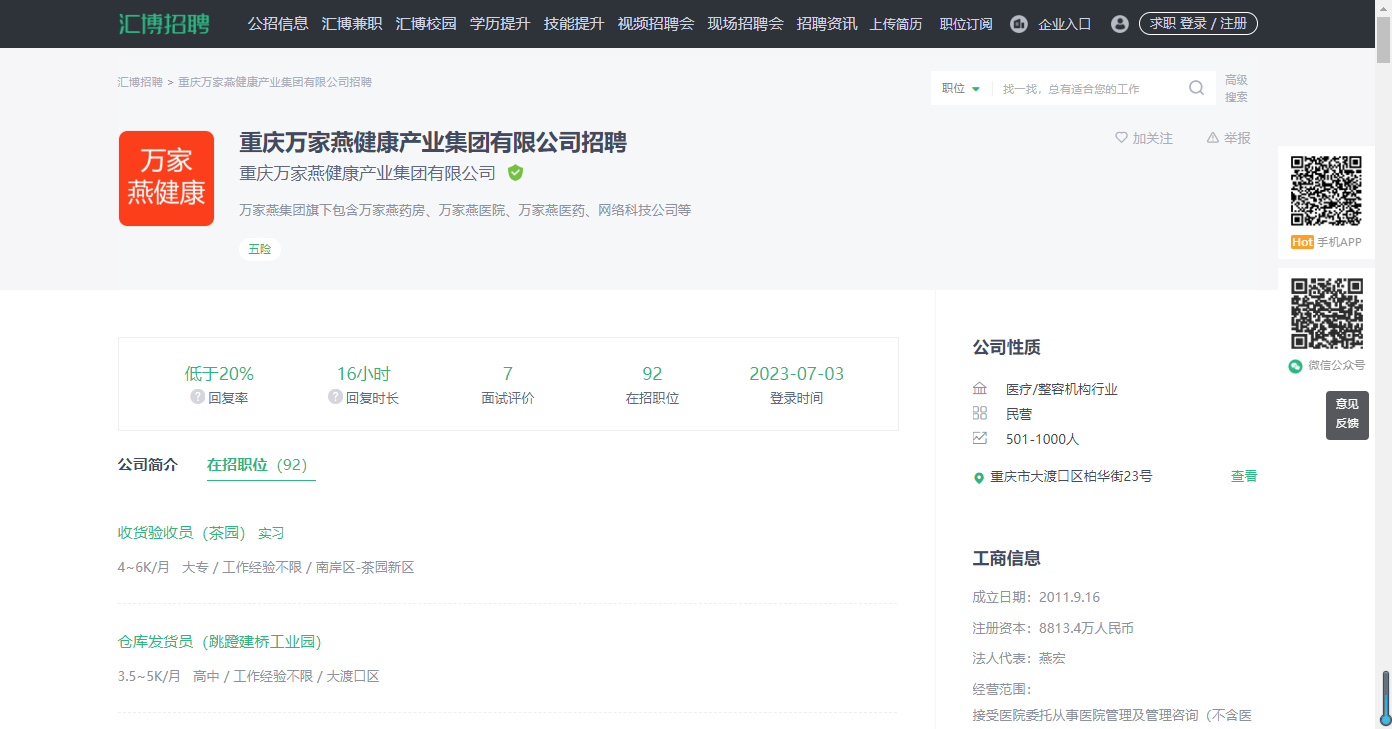This screenshot has width=1392, height=729.
Task: Click the user avatar icon
Action: (1120, 24)
